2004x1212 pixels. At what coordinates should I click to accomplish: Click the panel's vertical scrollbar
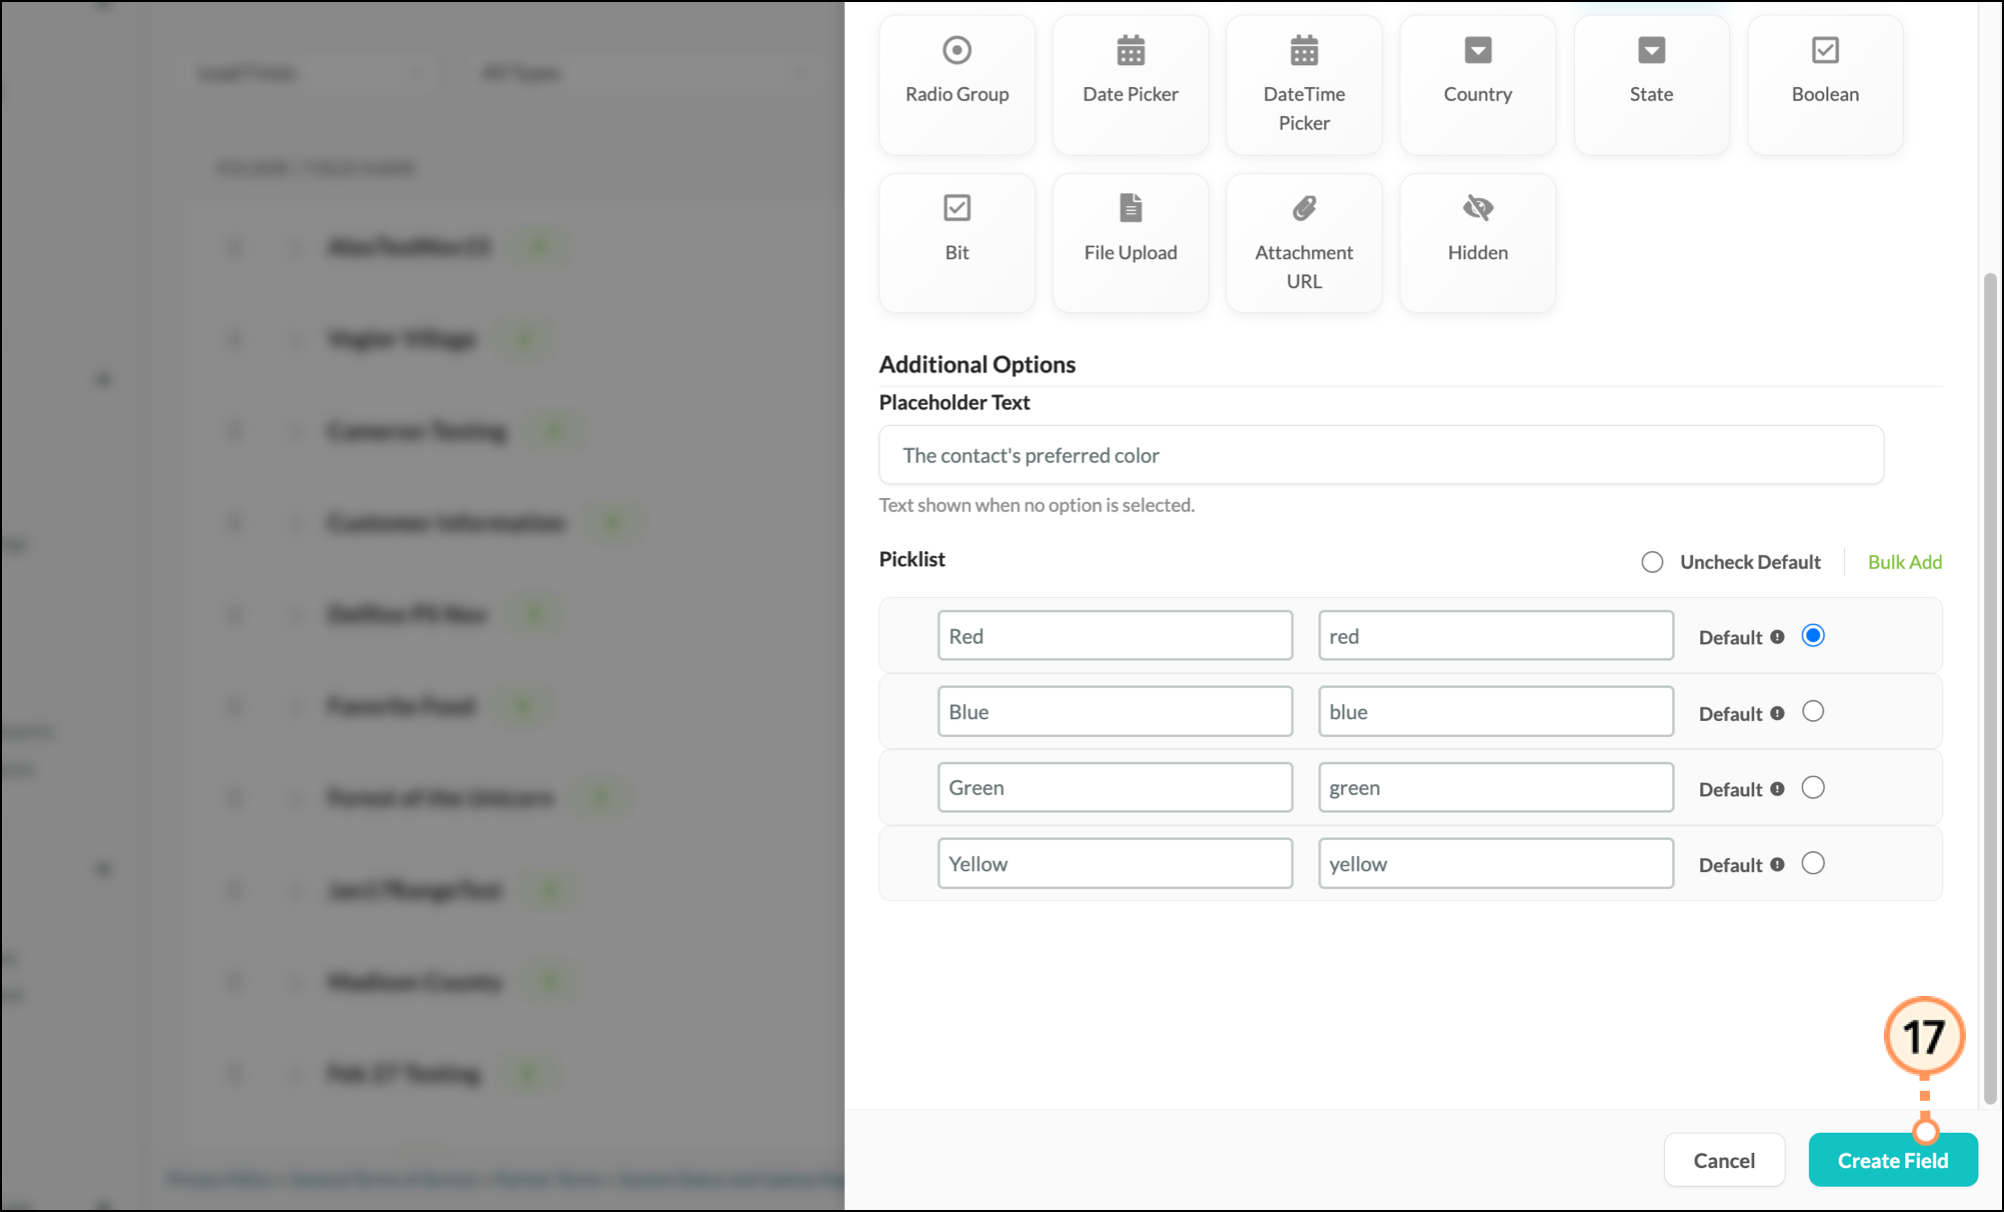[x=1990, y=688]
